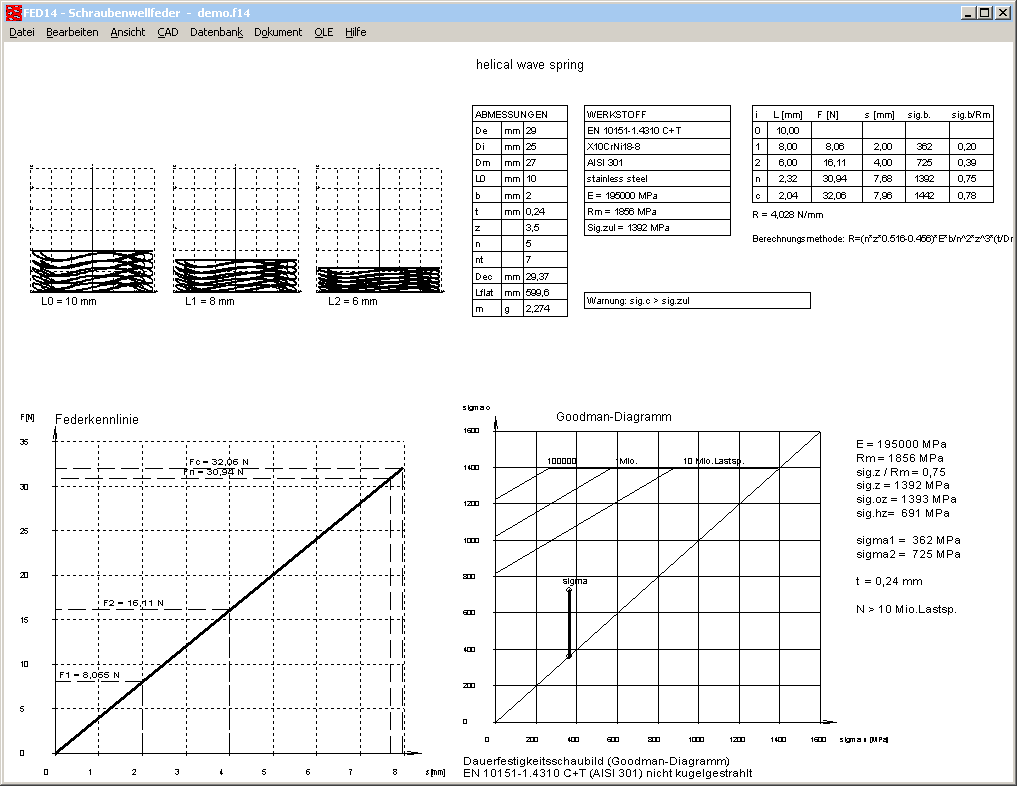Click the ABMESSUNGEN table header

coord(519,115)
